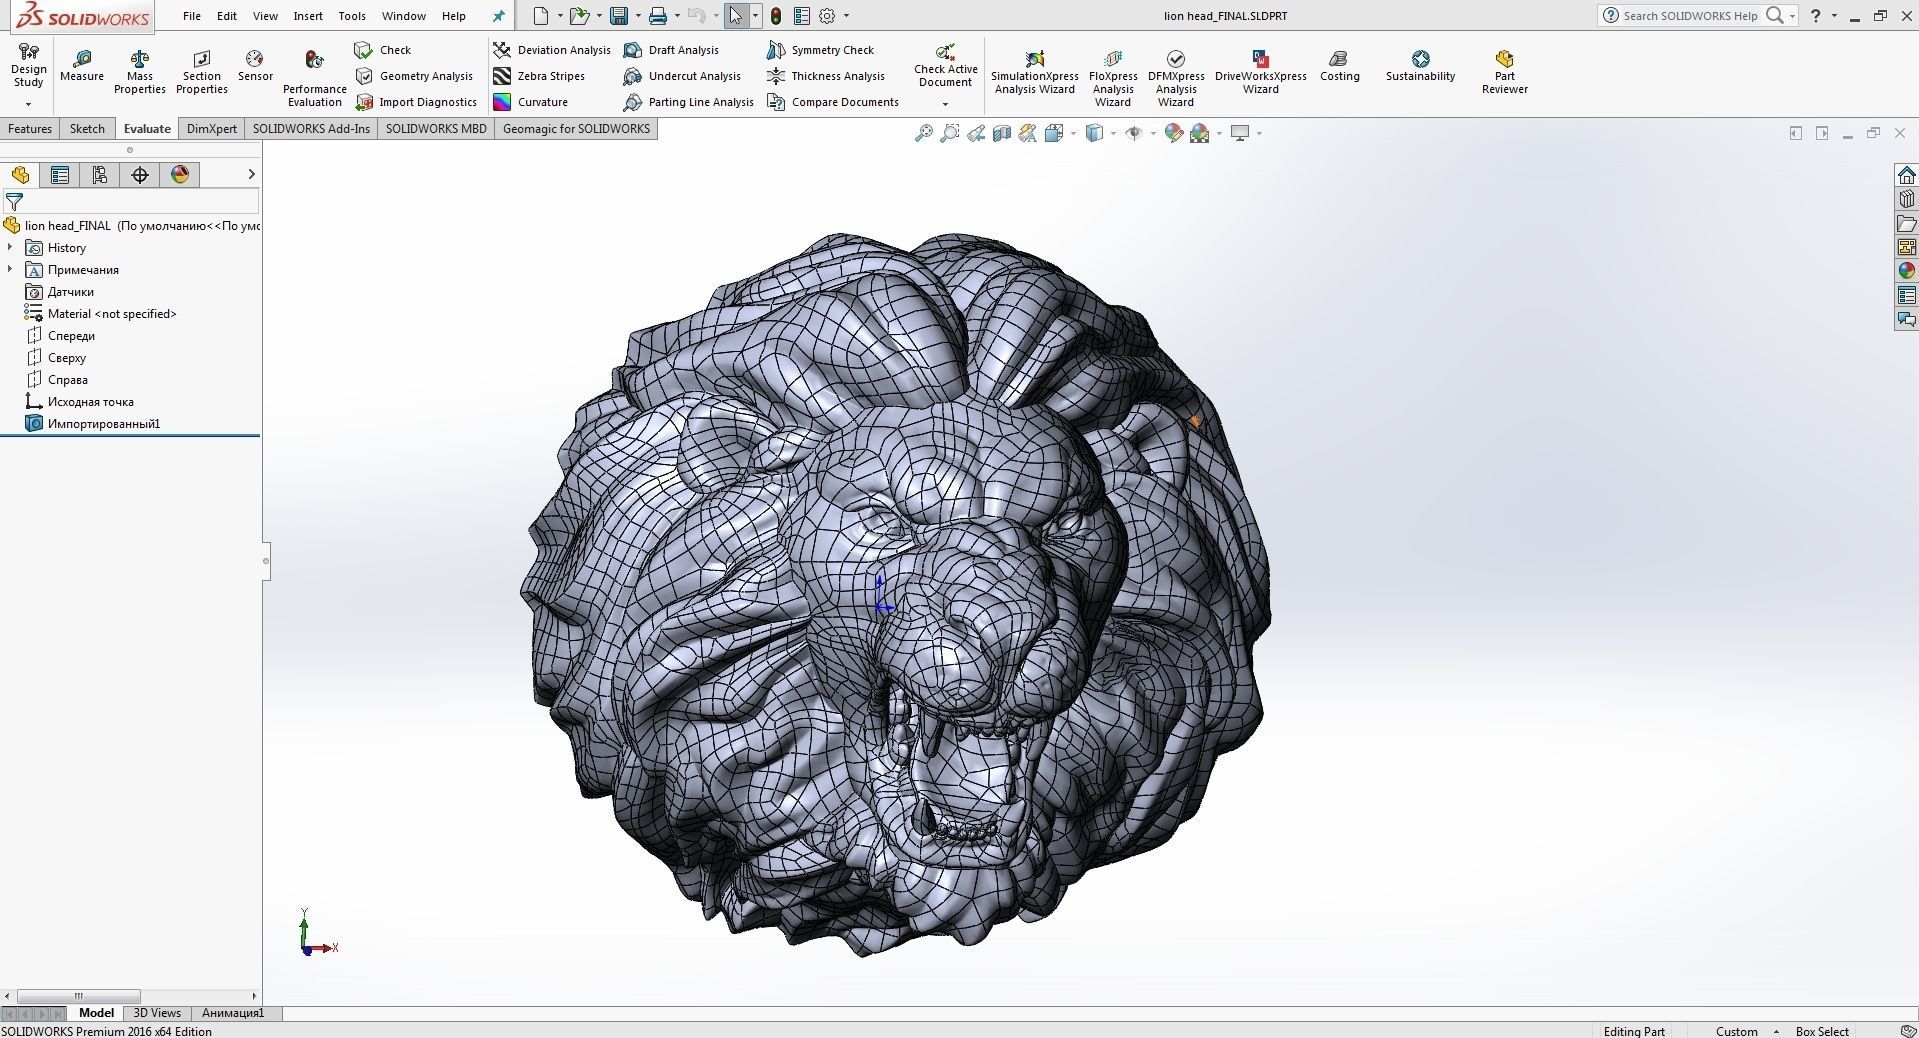Open View Settings monitor dropdown arrow

click(x=1259, y=133)
